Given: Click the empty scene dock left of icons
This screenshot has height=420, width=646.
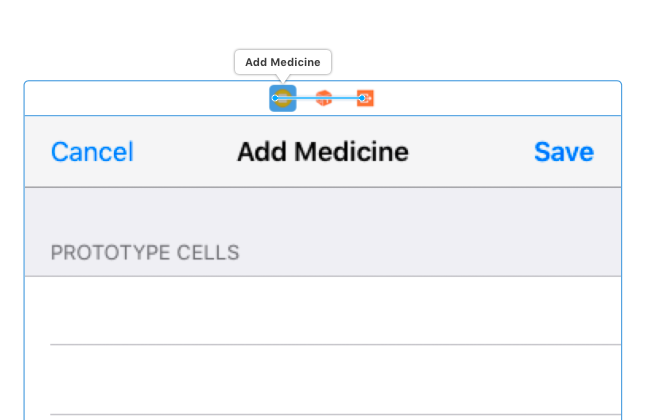Looking at the screenshot, I should click(x=140, y=98).
